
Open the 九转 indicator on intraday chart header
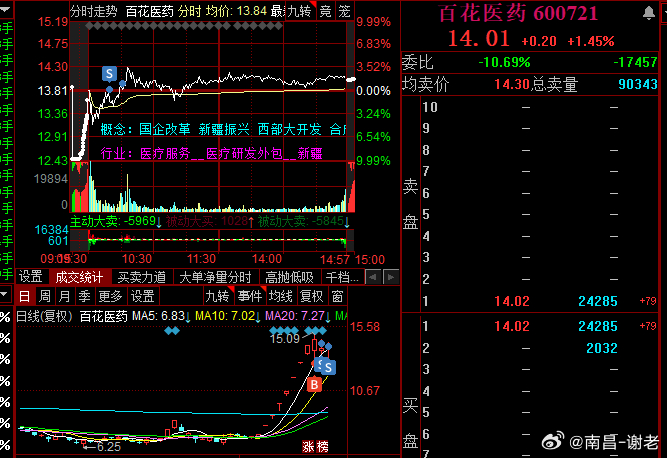pos(300,11)
